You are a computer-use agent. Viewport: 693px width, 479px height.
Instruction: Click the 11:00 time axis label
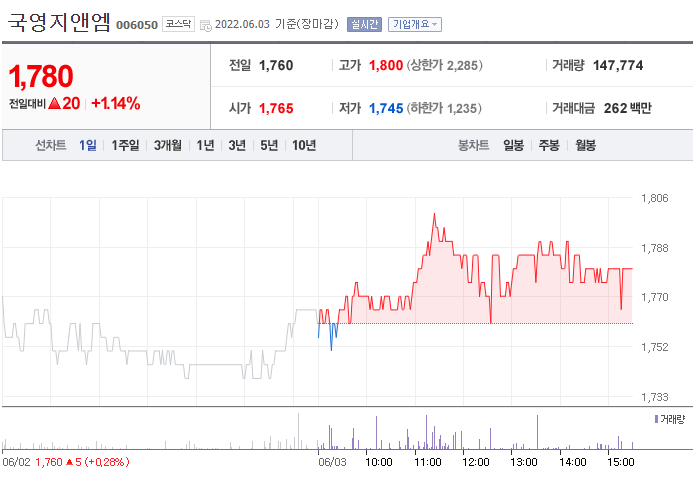(427, 462)
